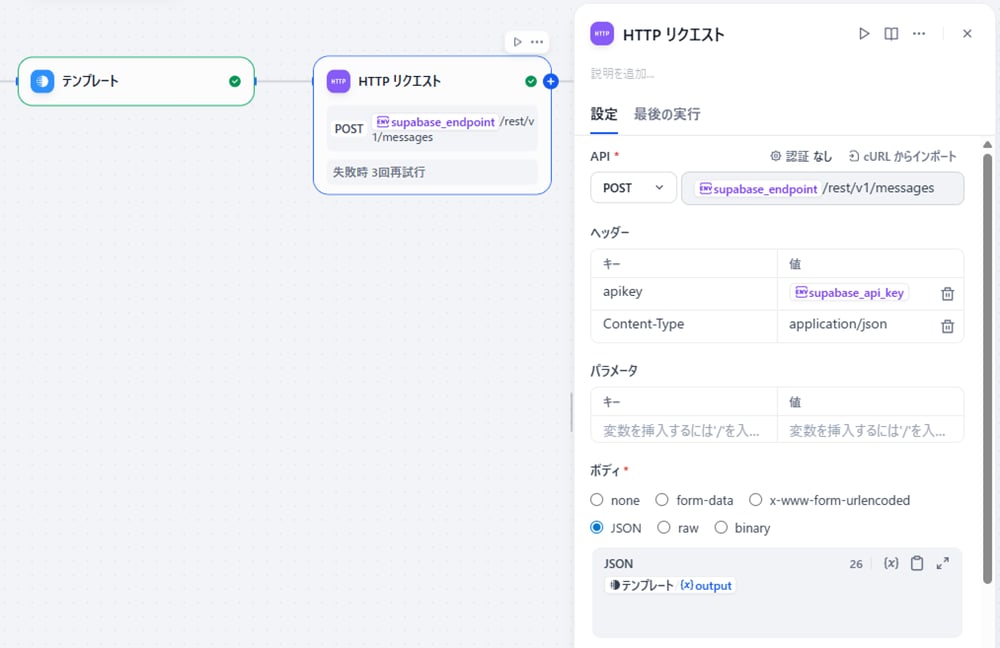Copy JSON body to clipboard
This screenshot has height=648, width=1000.
pyautogui.click(x=917, y=564)
